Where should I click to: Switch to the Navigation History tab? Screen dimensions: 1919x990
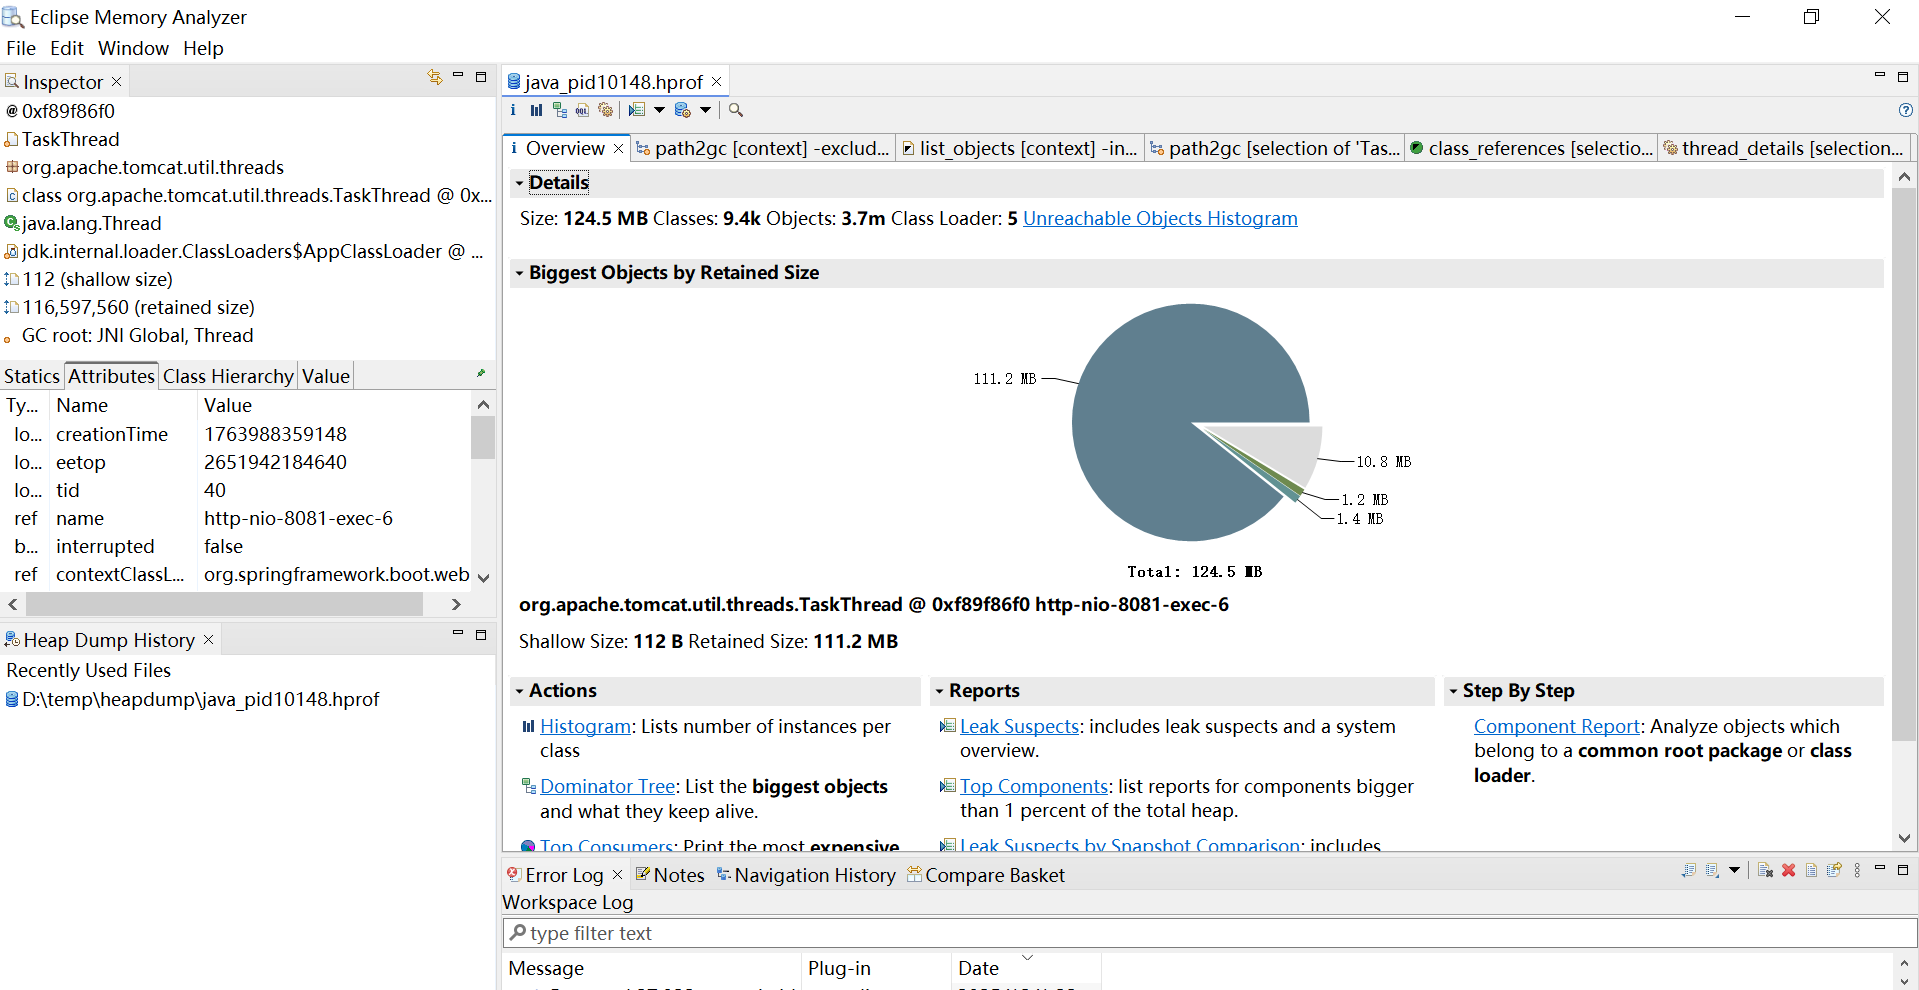point(806,875)
